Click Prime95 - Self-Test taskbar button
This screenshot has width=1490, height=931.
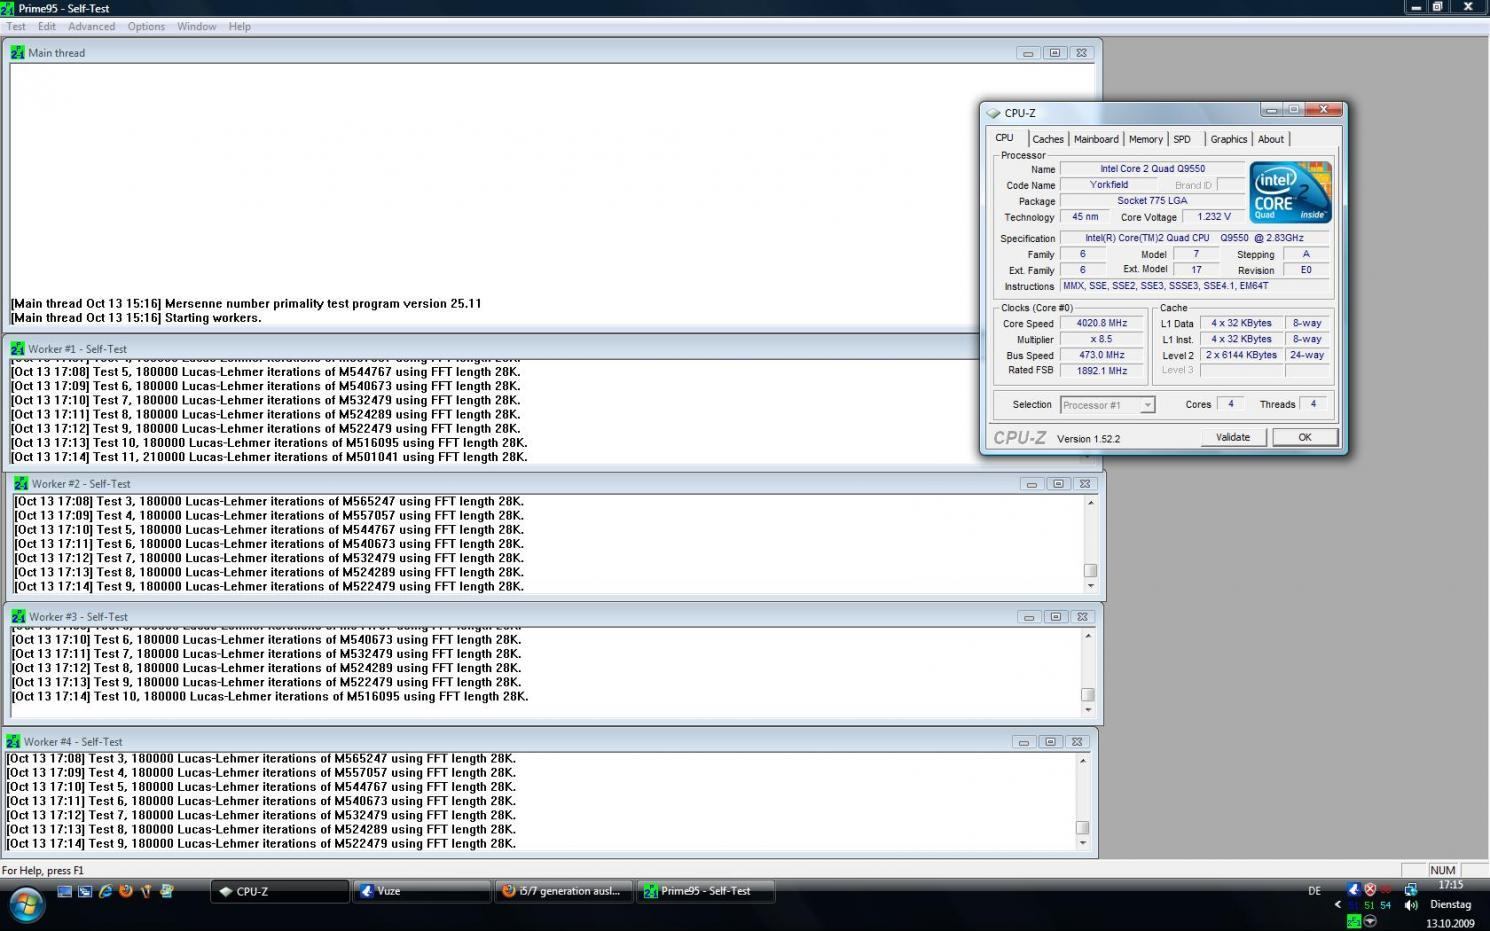coord(706,891)
